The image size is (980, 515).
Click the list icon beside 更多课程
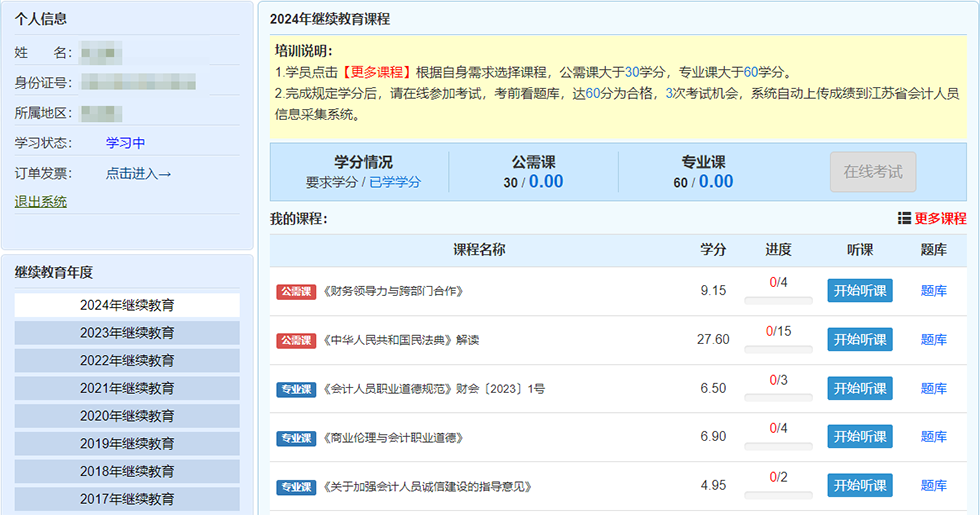[x=904, y=219]
